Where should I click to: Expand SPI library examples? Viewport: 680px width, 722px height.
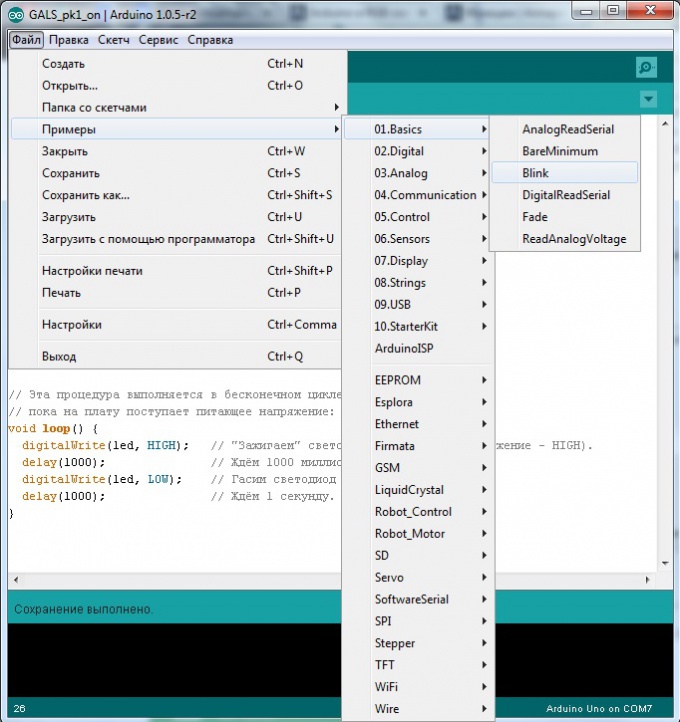coord(418,621)
